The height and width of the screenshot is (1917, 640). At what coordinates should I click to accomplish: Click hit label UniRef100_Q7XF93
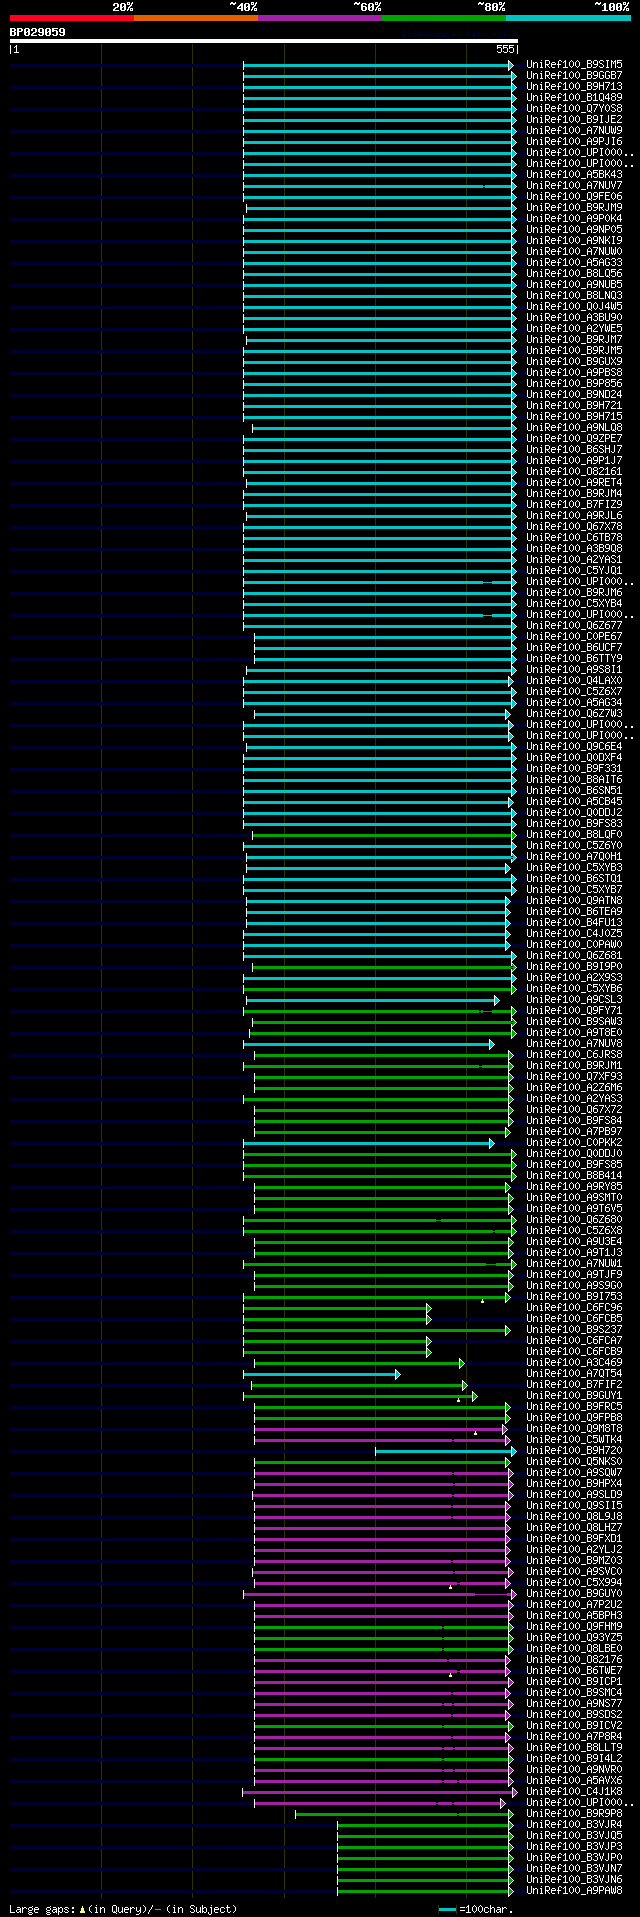point(574,1077)
